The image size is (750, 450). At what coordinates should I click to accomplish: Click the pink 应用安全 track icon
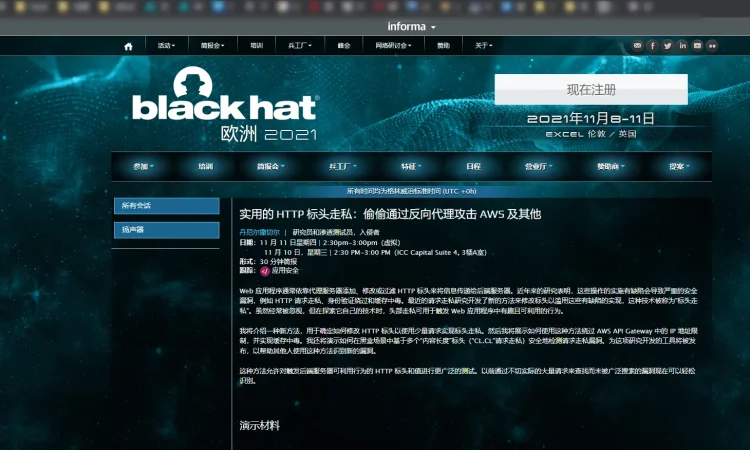coord(265,271)
